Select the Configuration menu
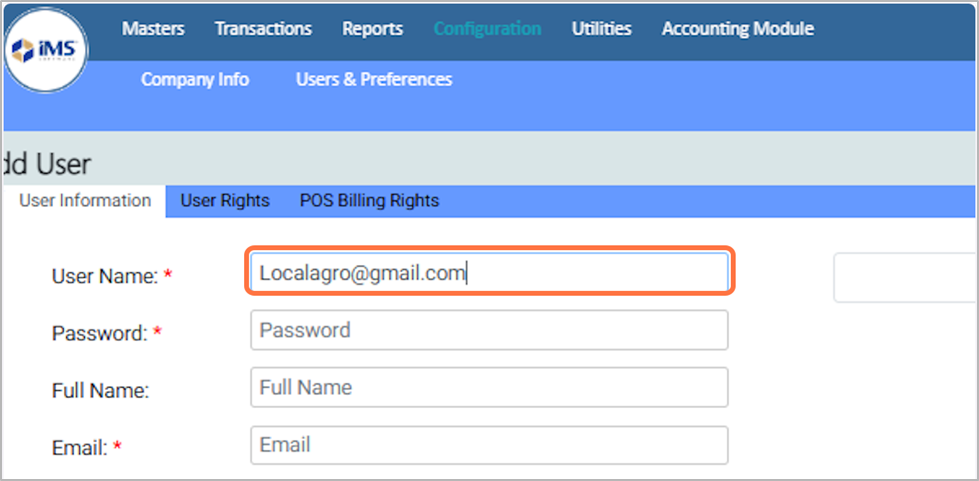 click(487, 29)
